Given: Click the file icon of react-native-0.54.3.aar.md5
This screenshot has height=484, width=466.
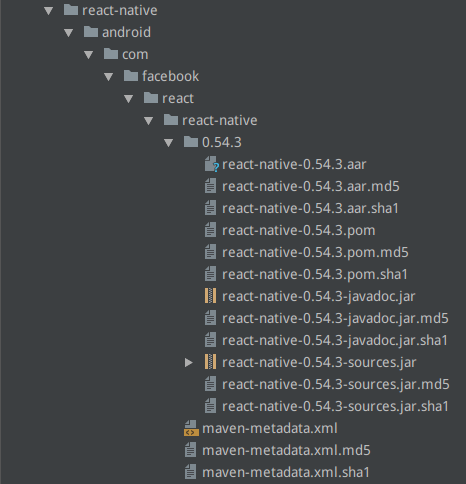Looking at the screenshot, I should (x=210, y=186).
